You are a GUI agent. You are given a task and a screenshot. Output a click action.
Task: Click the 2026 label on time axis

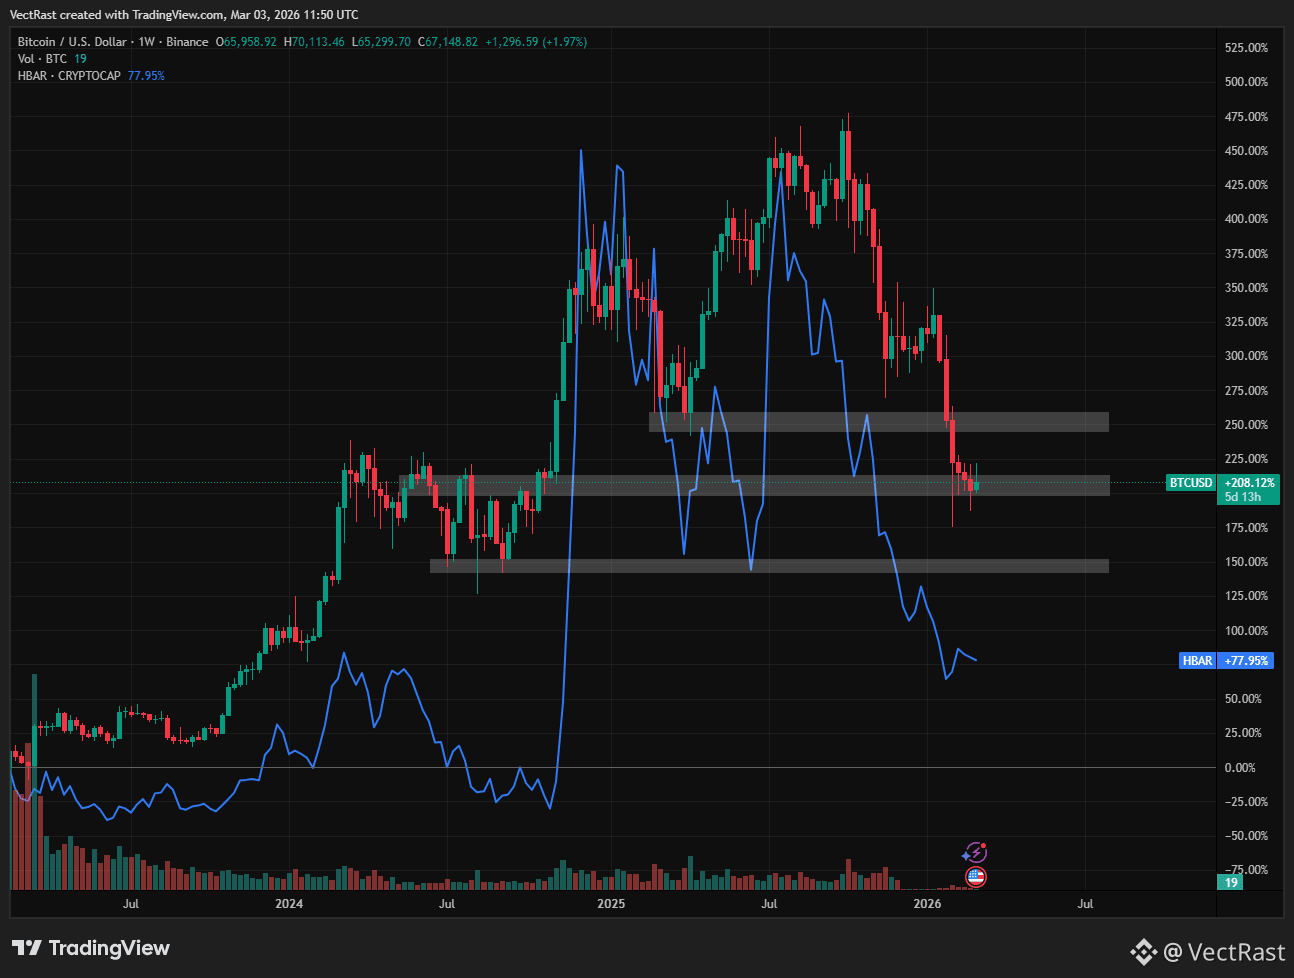[928, 904]
